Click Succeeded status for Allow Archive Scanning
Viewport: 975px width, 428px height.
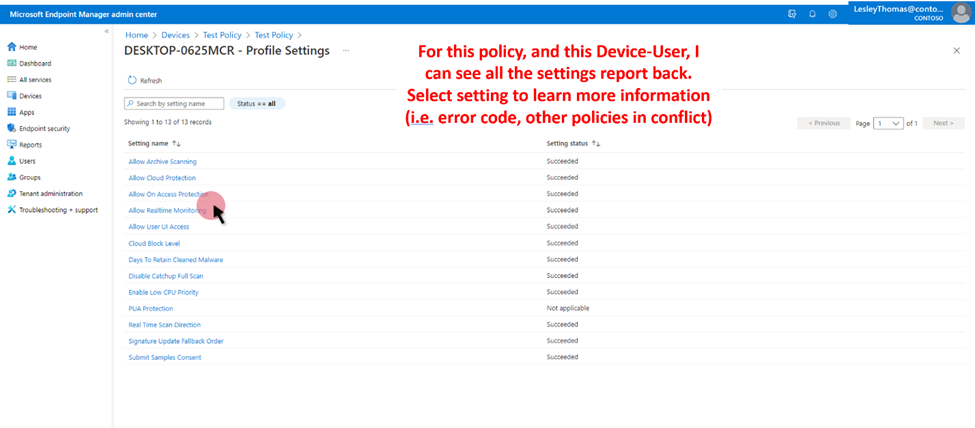(x=562, y=161)
